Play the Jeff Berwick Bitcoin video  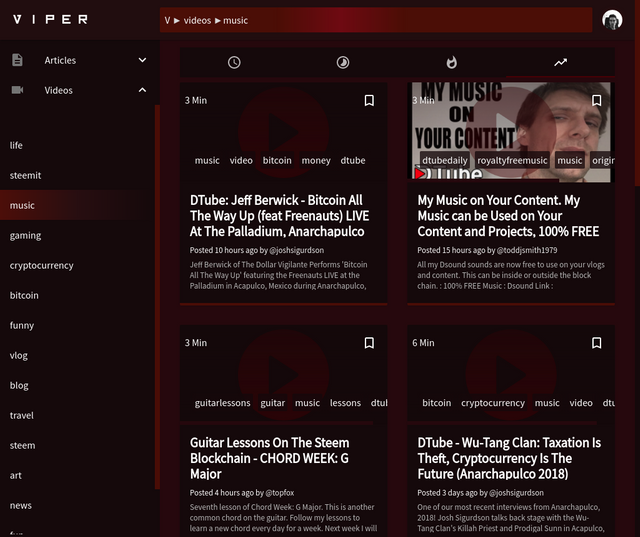[x=283, y=133]
